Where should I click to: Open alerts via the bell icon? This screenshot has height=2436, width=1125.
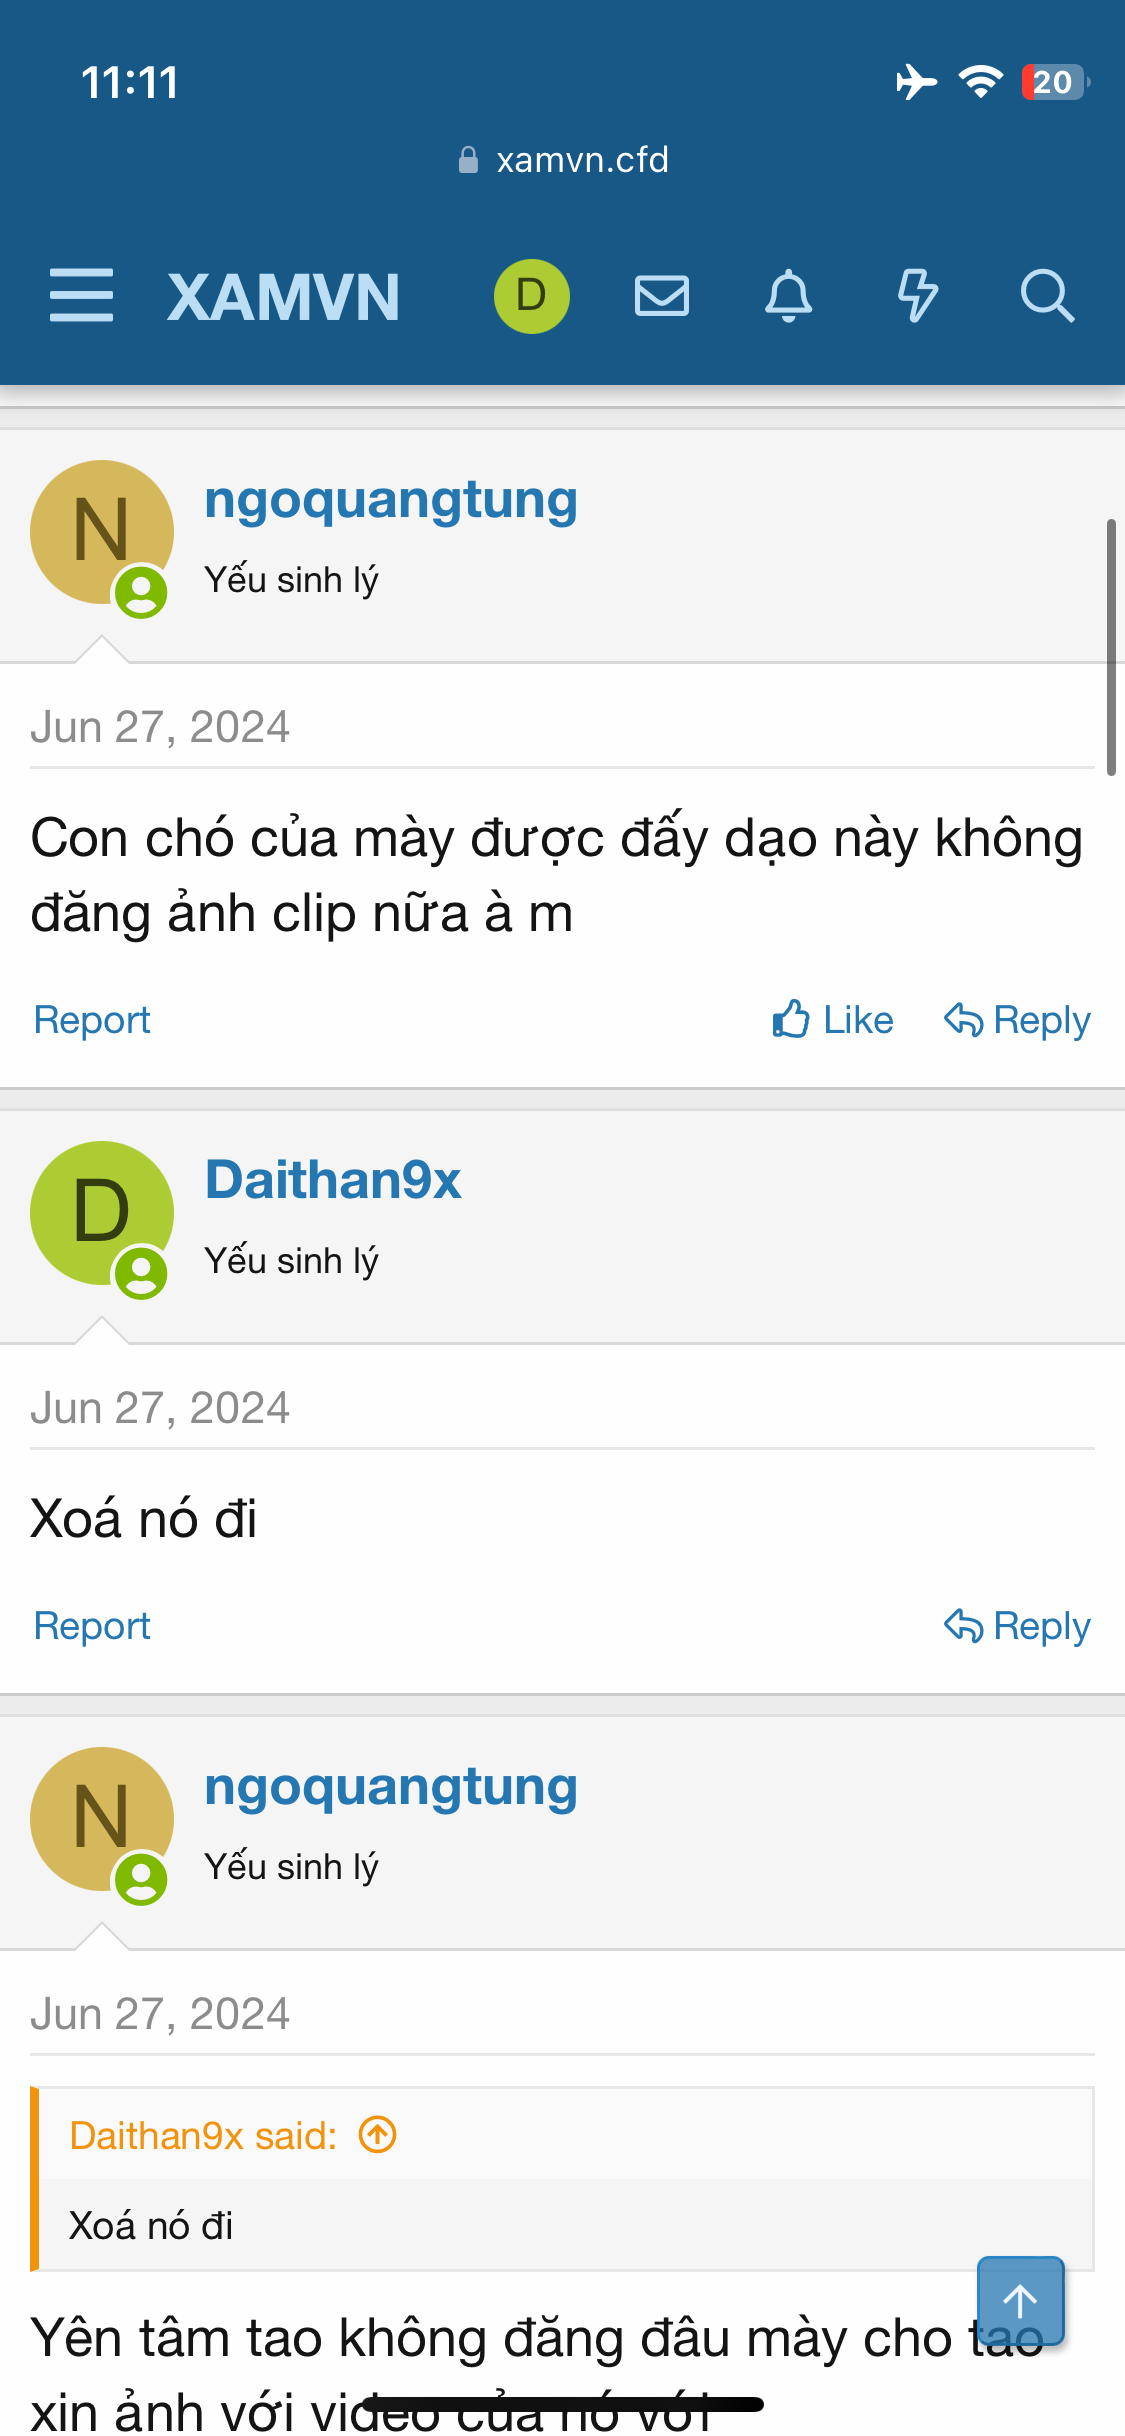click(789, 296)
